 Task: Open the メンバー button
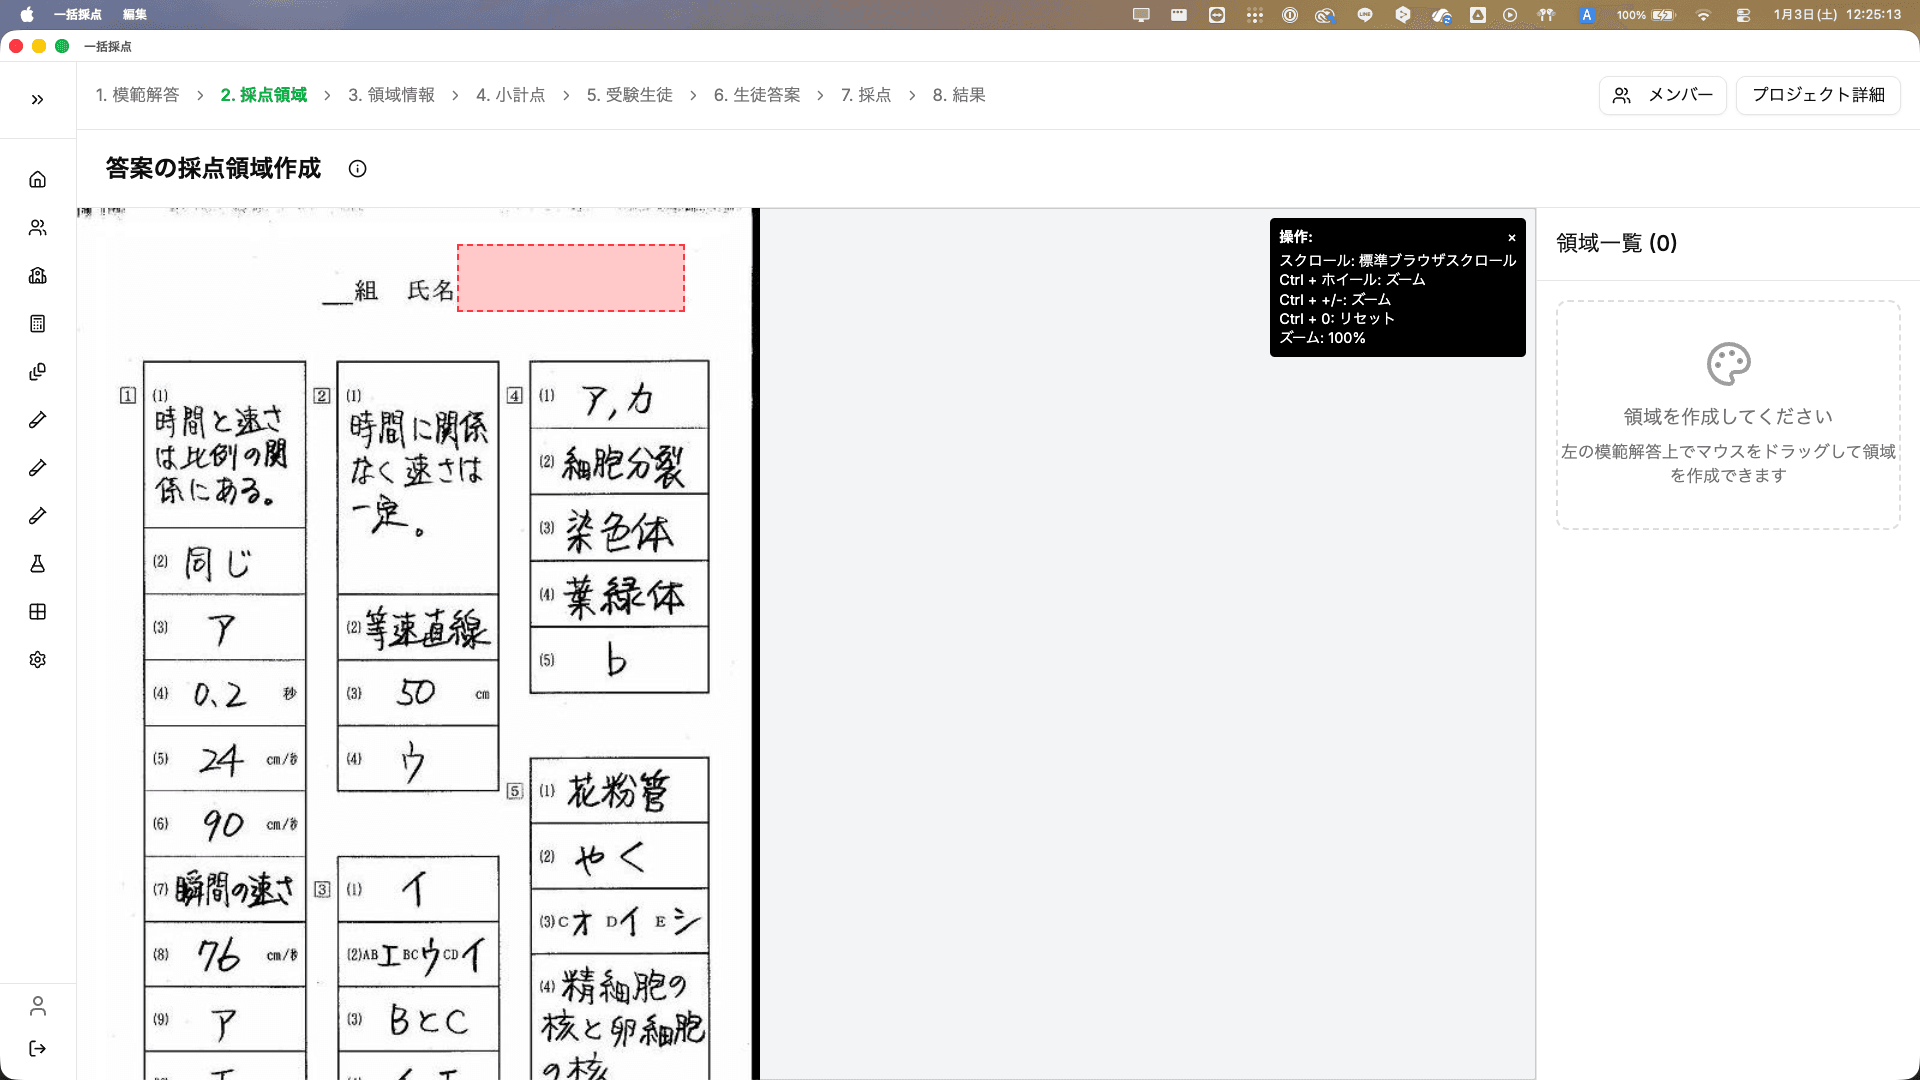click(x=1662, y=95)
